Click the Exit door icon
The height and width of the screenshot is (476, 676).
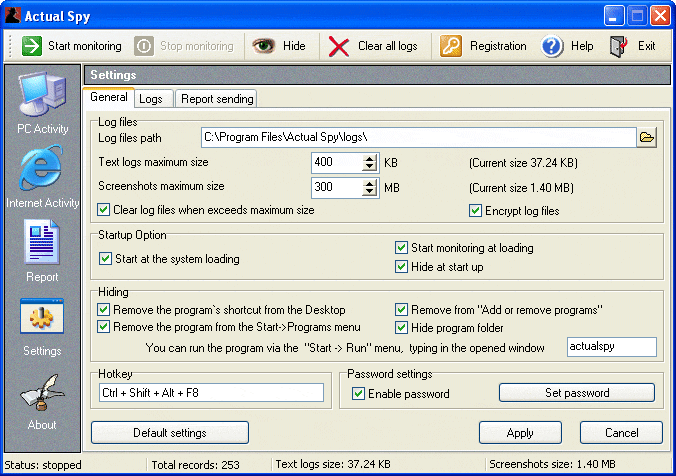pyautogui.click(x=620, y=46)
